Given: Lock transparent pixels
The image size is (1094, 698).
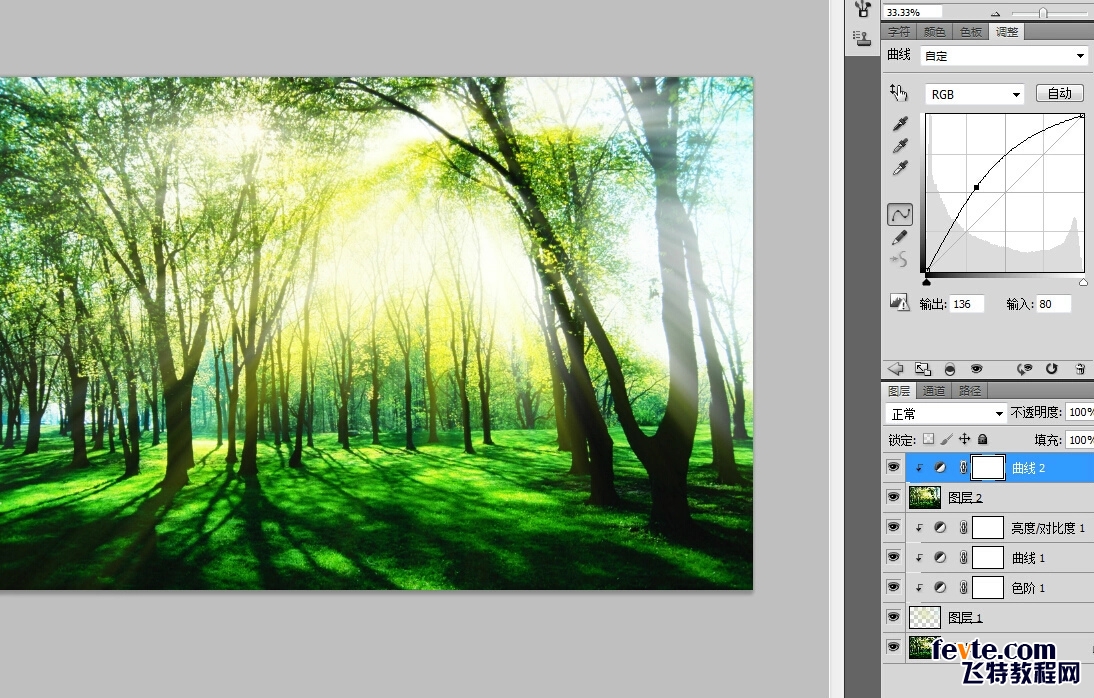Looking at the screenshot, I should click(x=928, y=439).
